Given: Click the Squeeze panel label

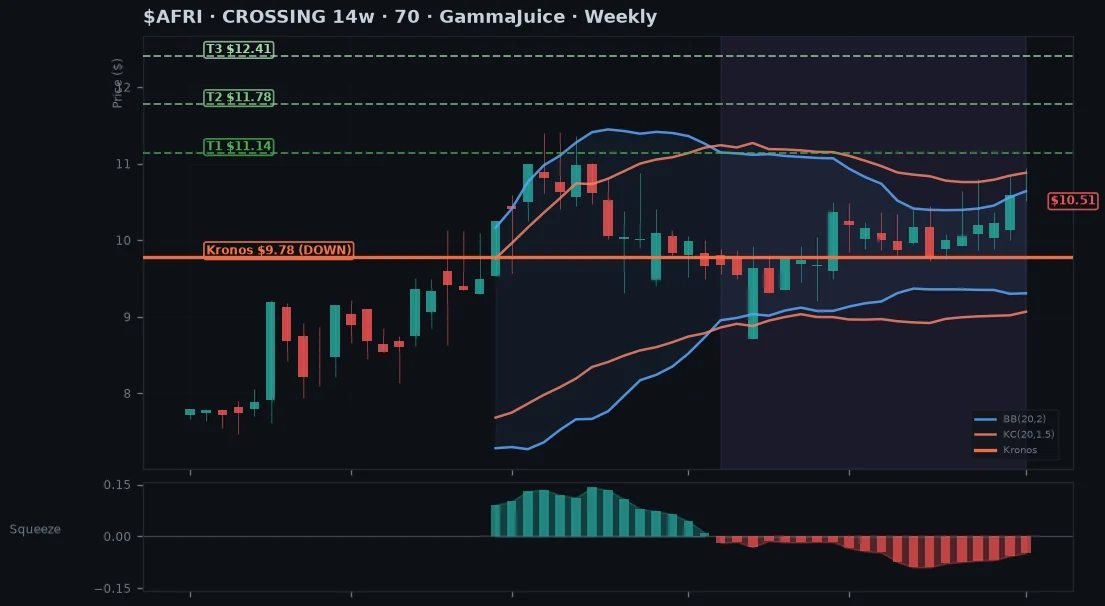Looking at the screenshot, I should (35, 529).
